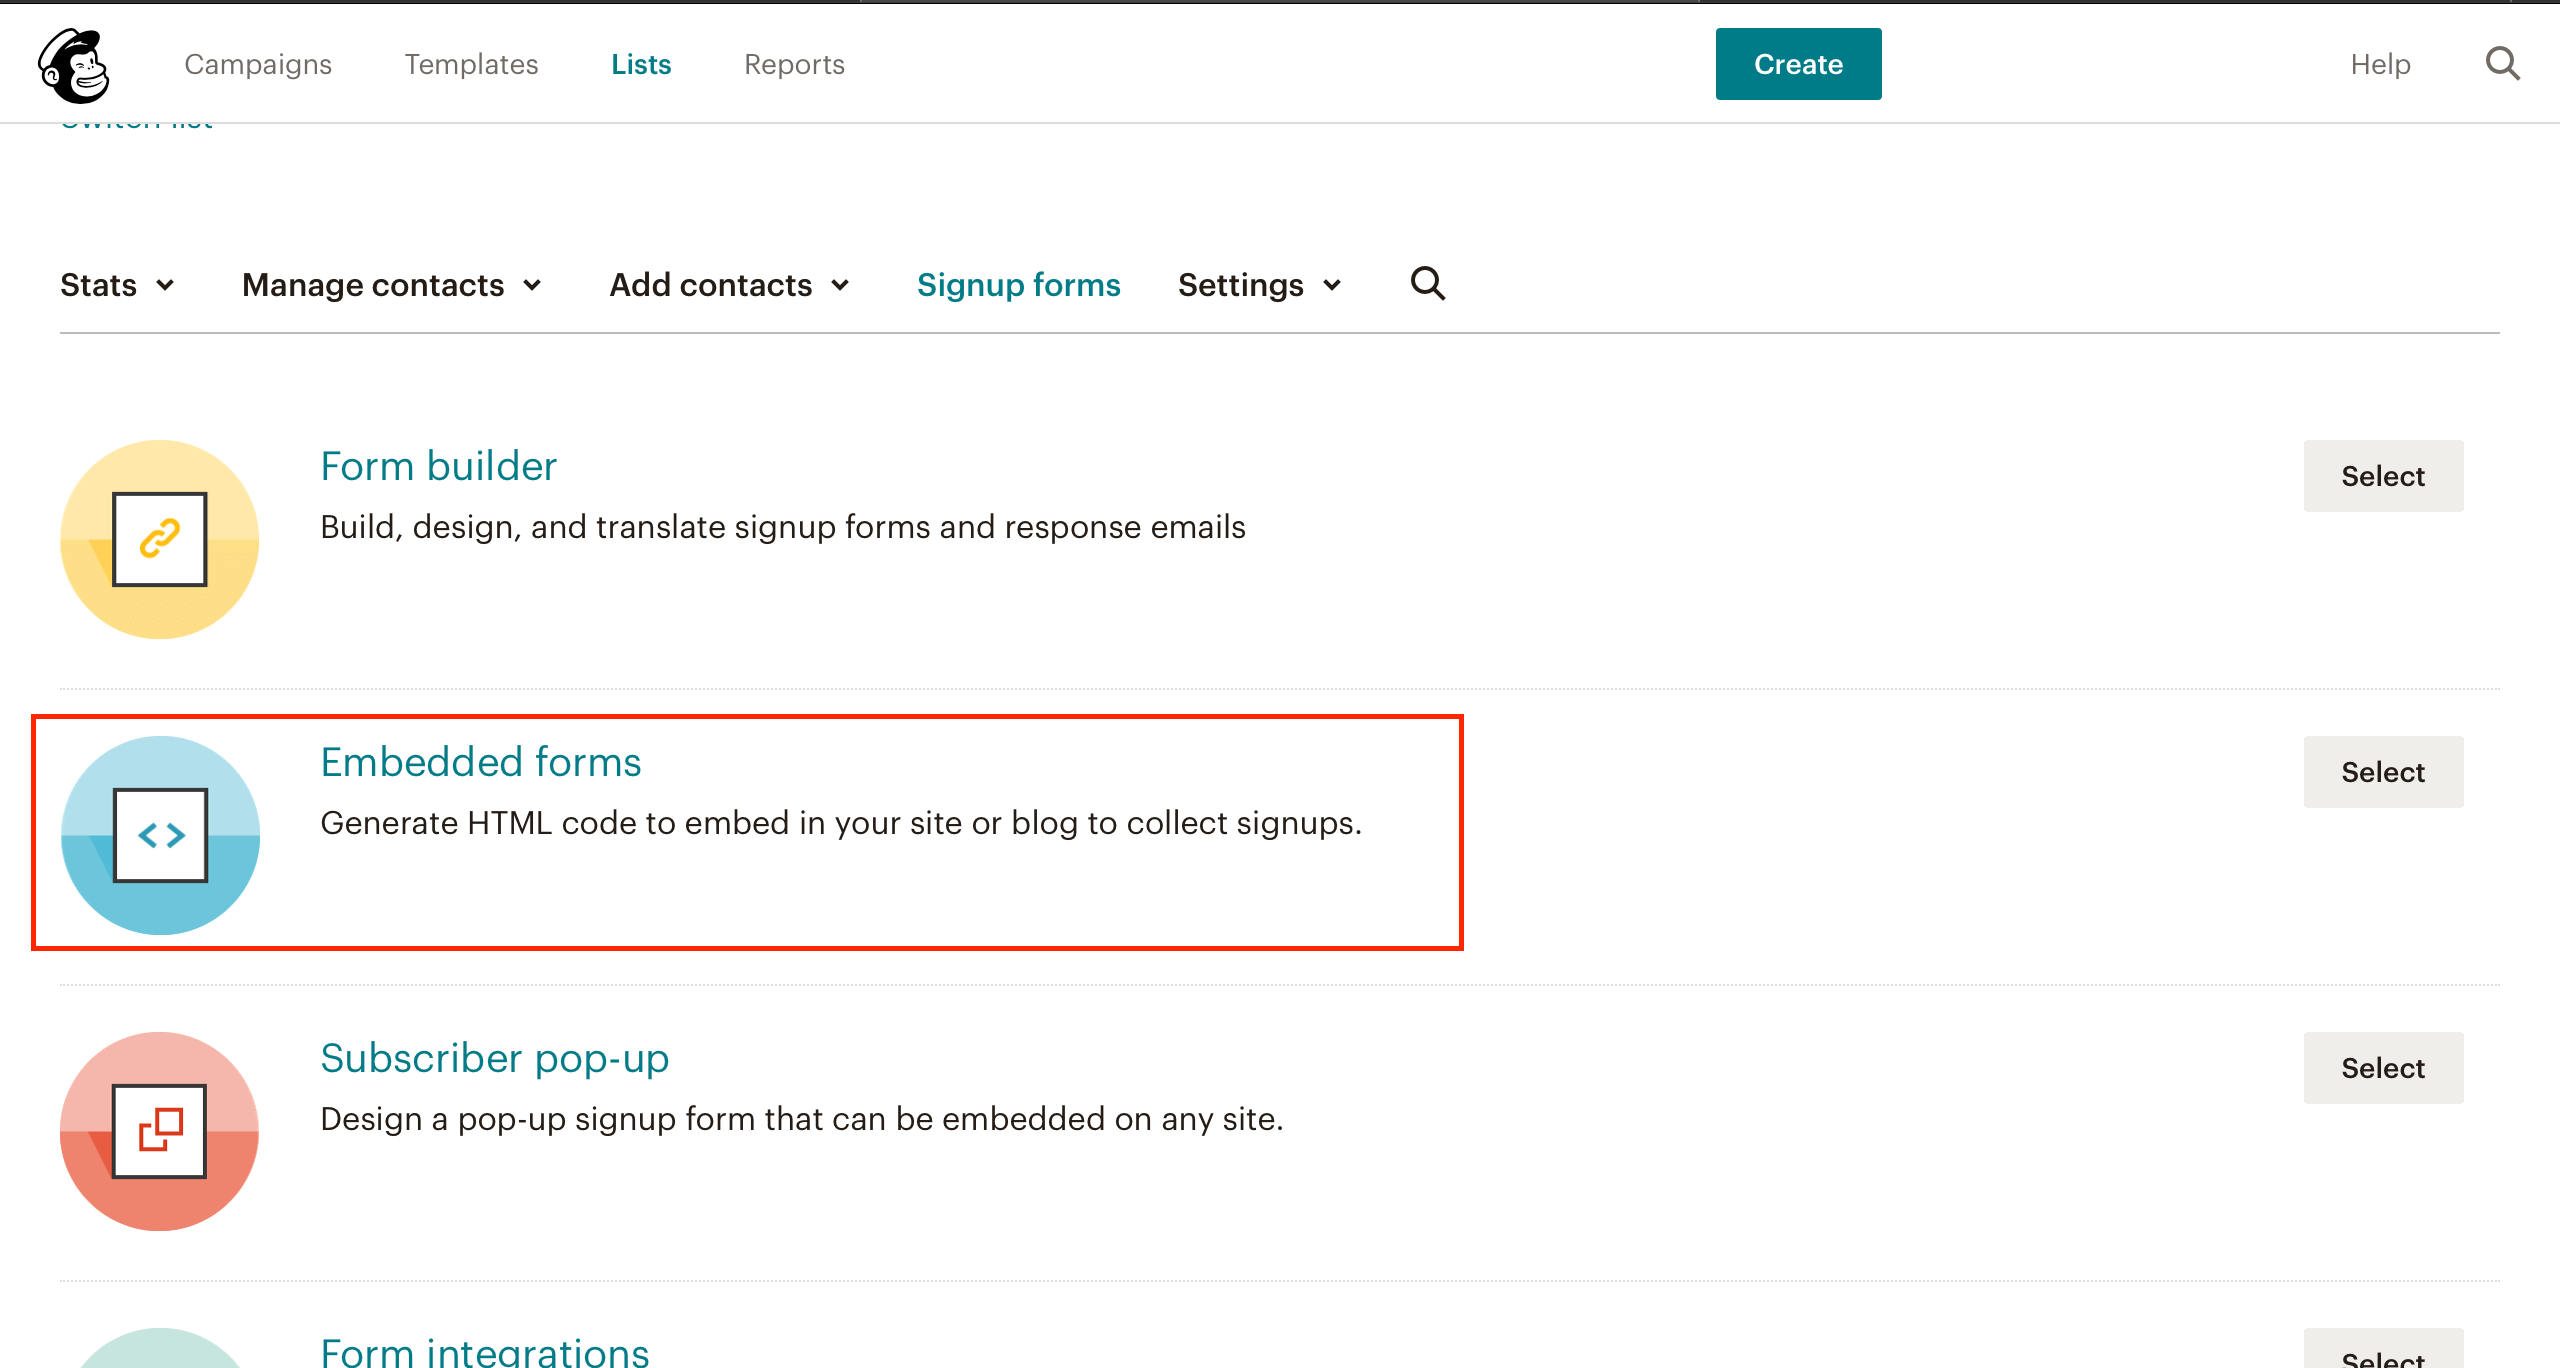
Task: Click the green Form integrations icon
Action: 160,1352
